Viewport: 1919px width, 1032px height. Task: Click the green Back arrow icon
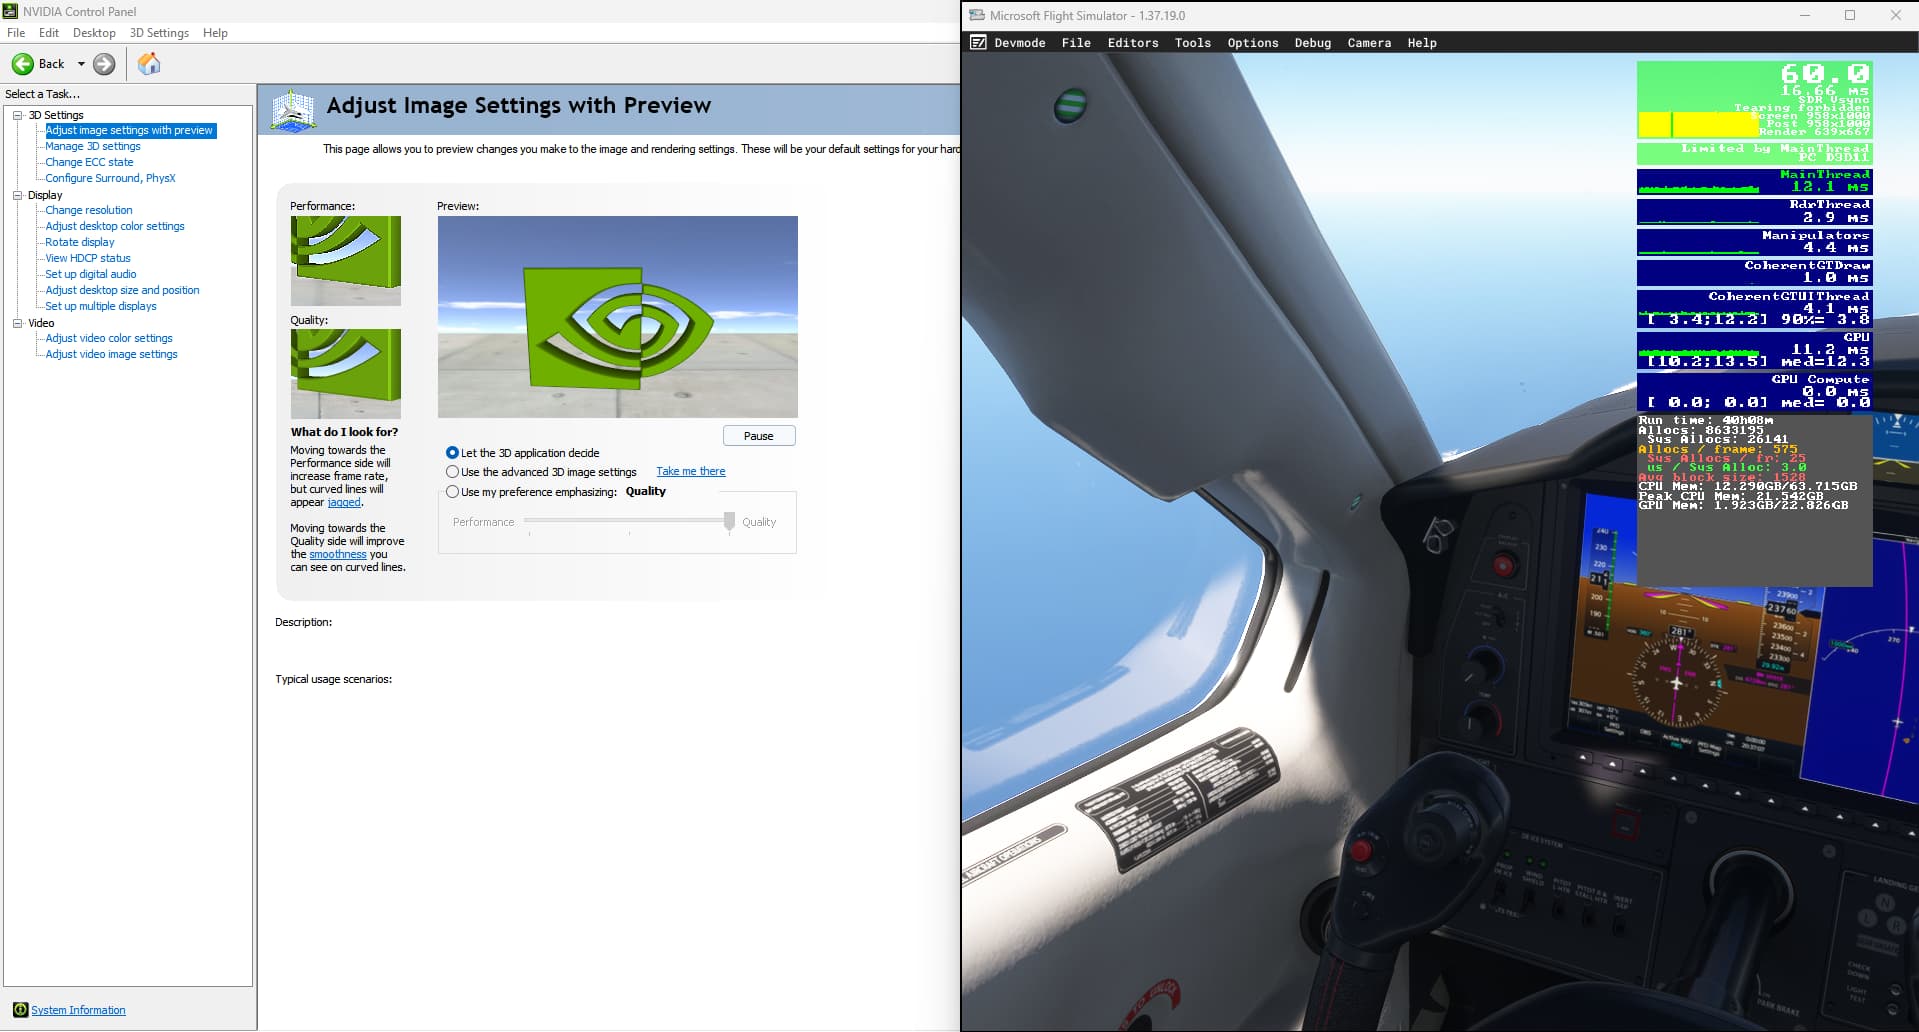point(22,64)
